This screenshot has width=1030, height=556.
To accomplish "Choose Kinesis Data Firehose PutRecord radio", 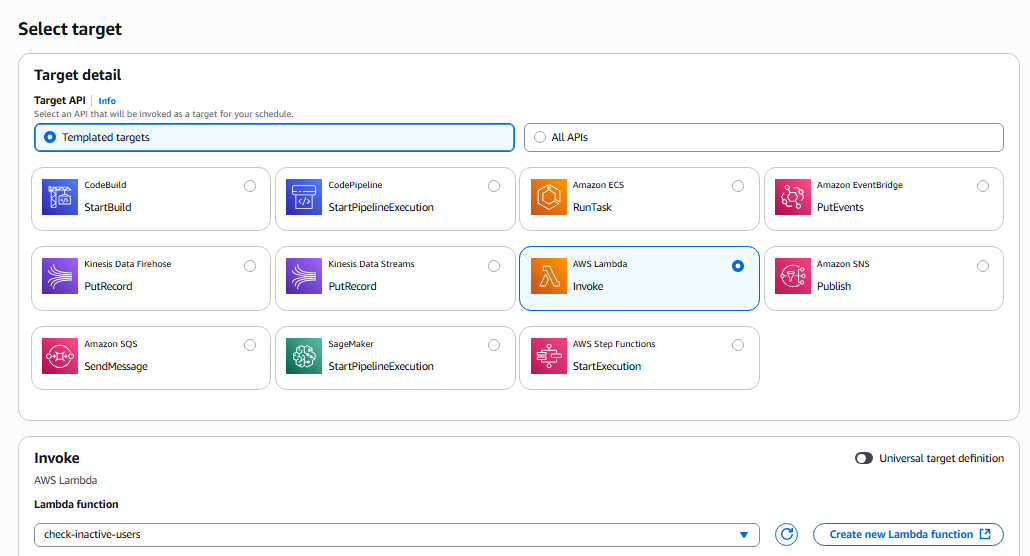I will click(250, 266).
